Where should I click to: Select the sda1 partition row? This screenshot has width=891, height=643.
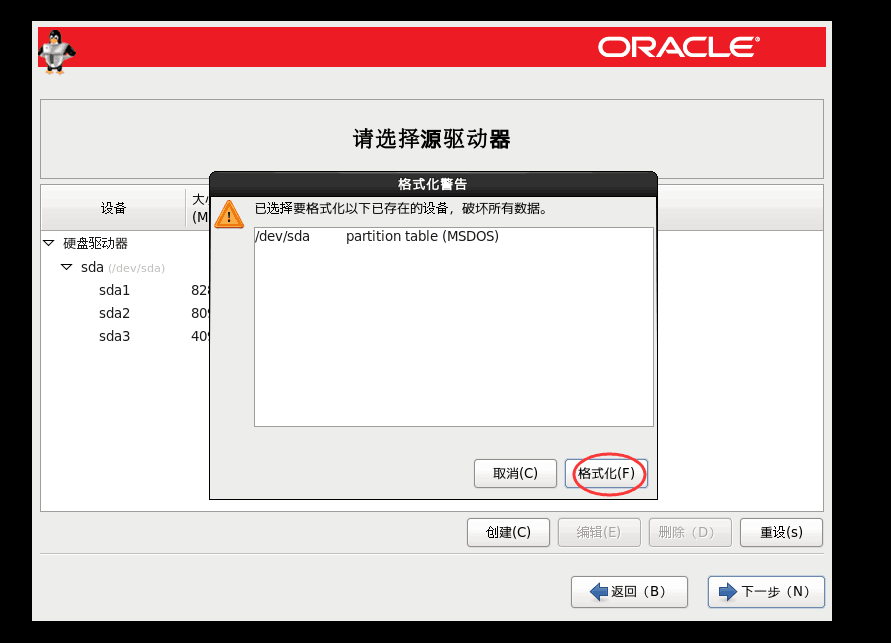pyautogui.click(x=114, y=290)
